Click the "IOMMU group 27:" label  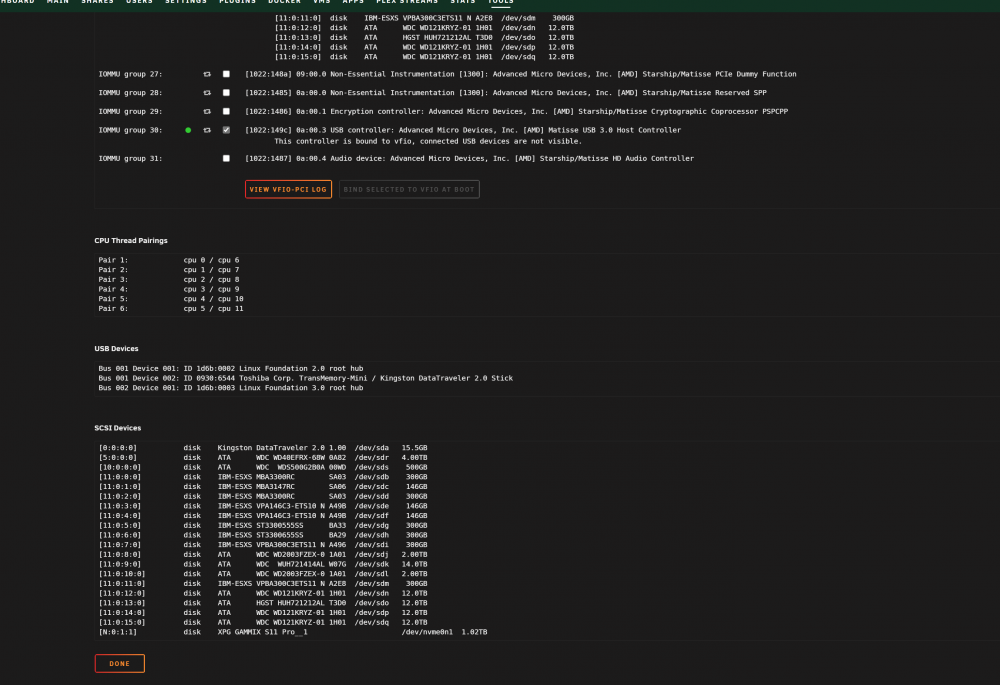click(x=130, y=74)
